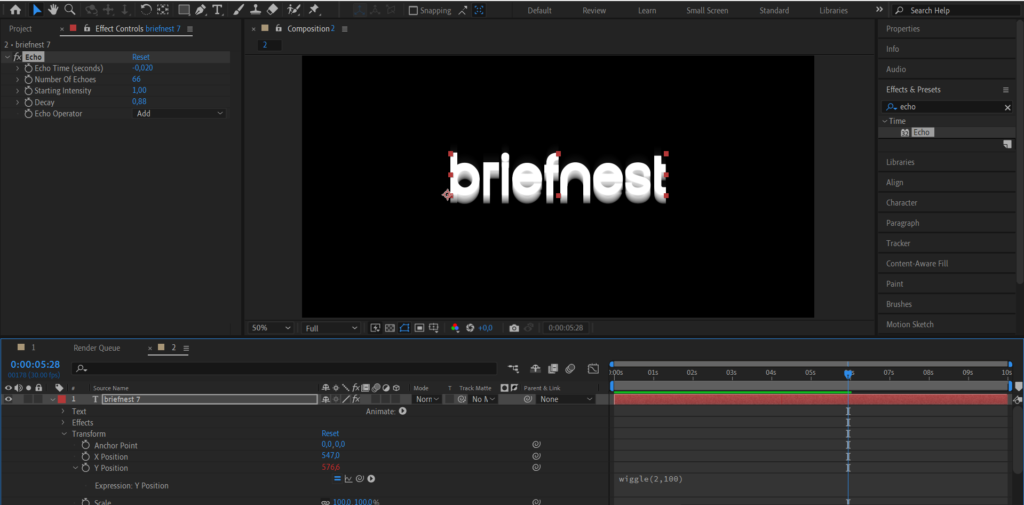Click Reset link for Transform
The width and height of the screenshot is (1024, 505).
click(330, 434)
